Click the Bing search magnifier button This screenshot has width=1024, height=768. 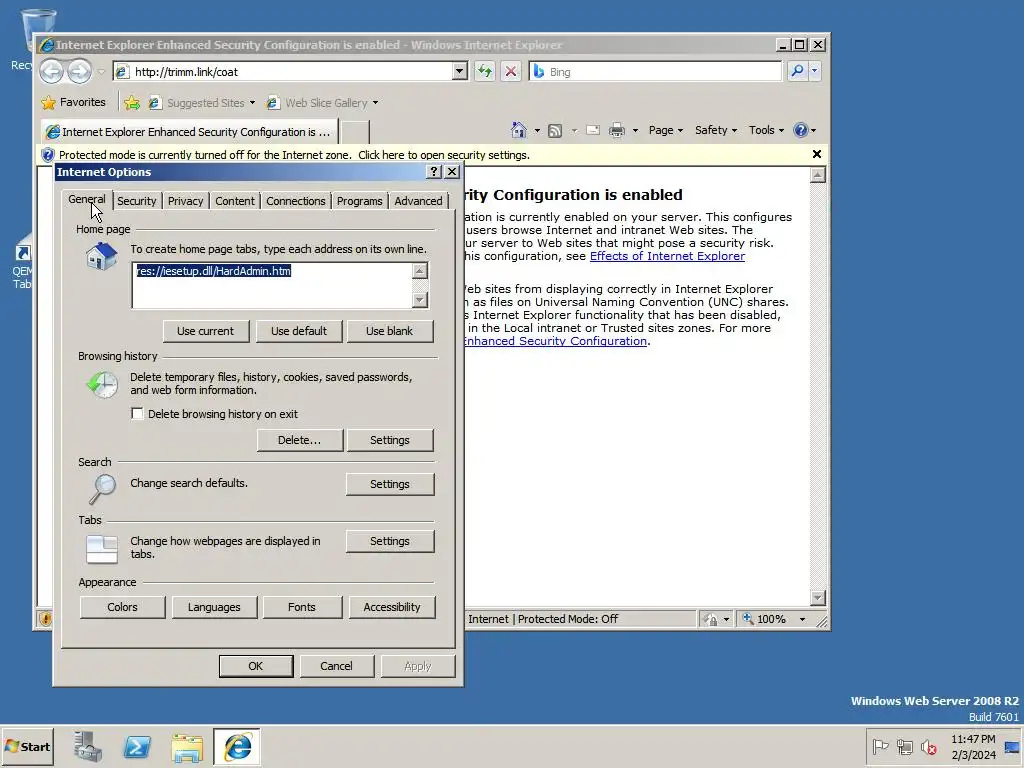(797, 71)
